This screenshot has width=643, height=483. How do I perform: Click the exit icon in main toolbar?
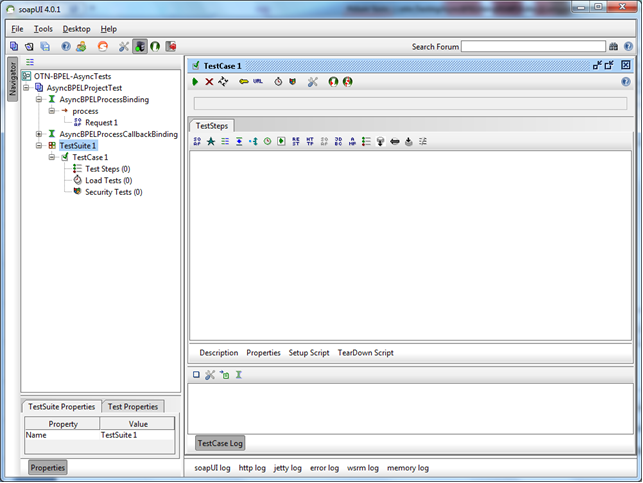click(x=171, y=46)
